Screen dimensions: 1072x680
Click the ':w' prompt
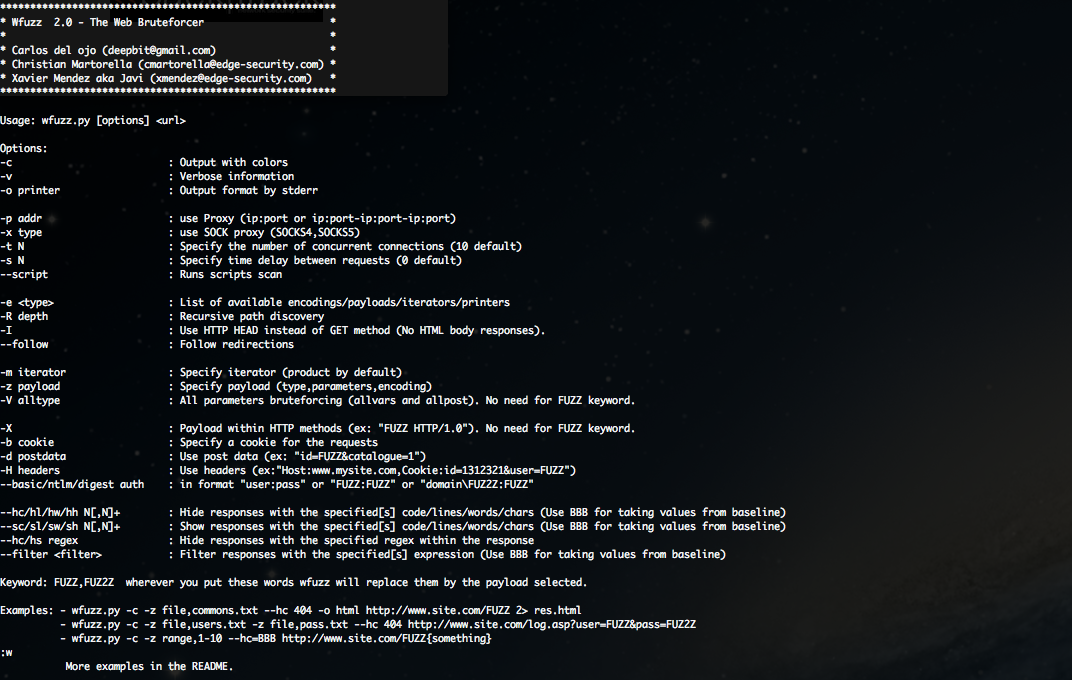coord(6,653)
